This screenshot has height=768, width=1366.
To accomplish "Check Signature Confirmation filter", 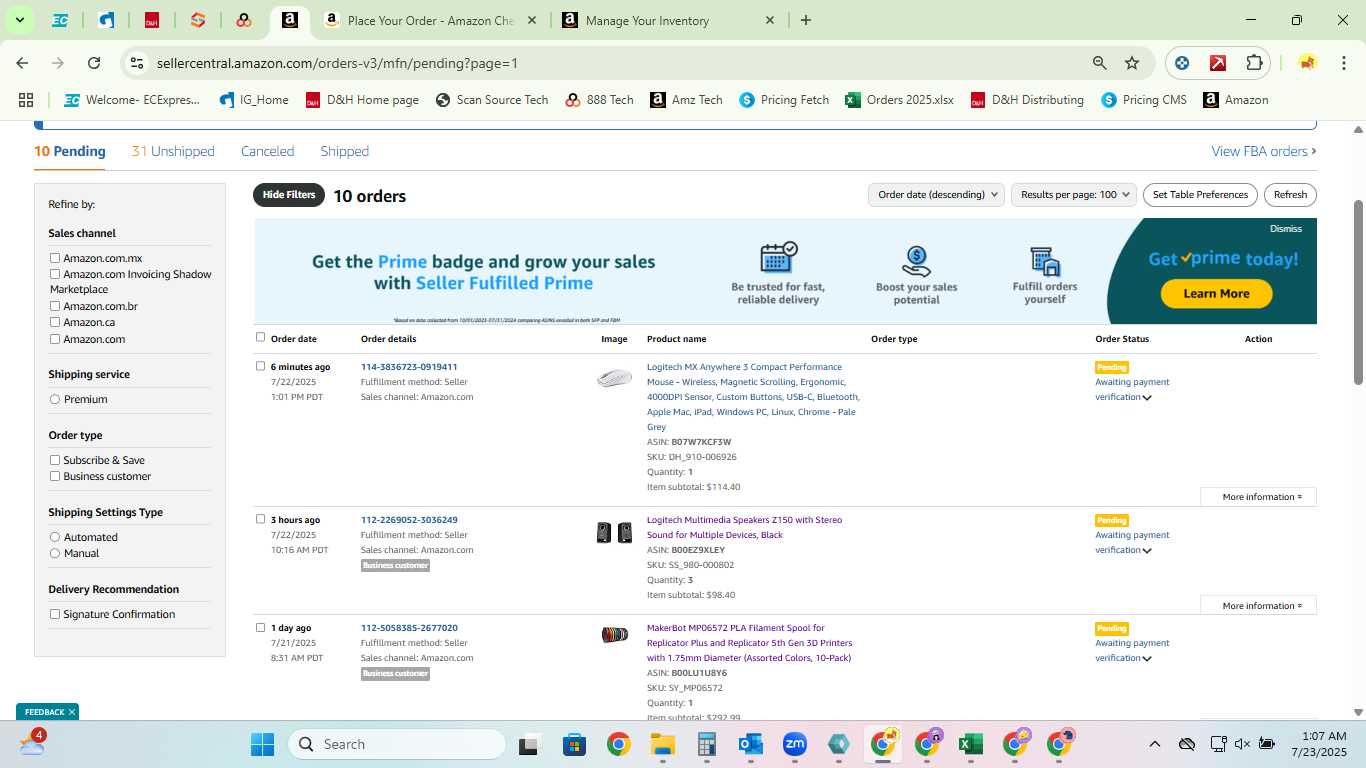I will 55,614.
